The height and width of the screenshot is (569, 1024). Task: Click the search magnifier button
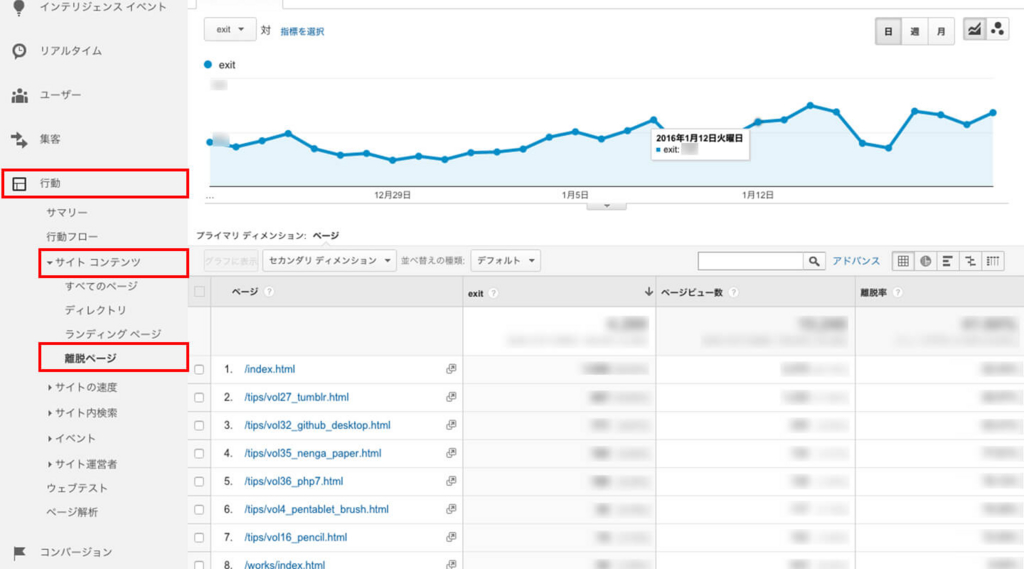coord(814,261)
